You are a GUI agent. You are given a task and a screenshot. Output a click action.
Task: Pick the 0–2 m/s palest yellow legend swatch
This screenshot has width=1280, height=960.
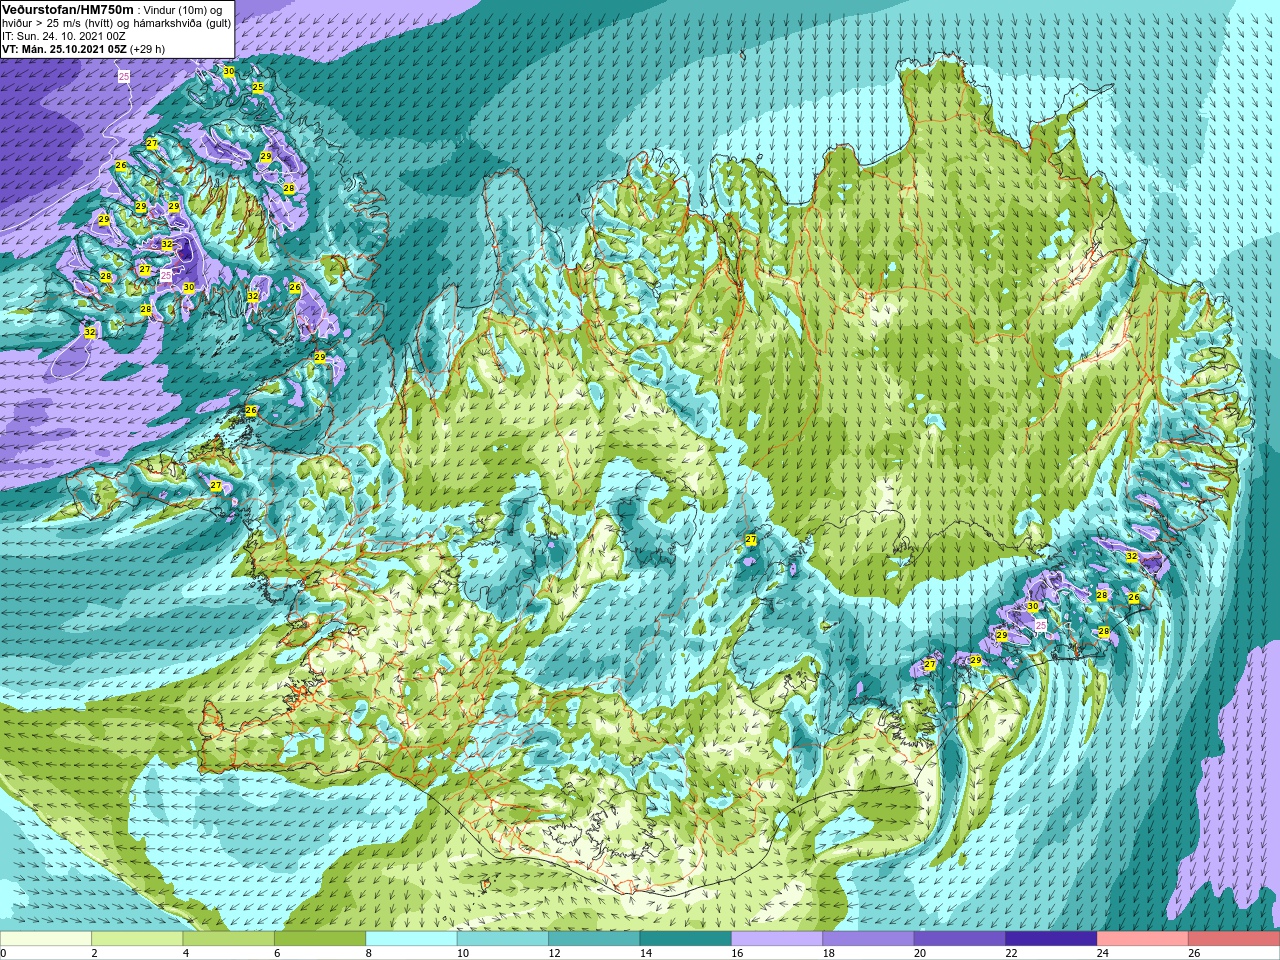46,938
